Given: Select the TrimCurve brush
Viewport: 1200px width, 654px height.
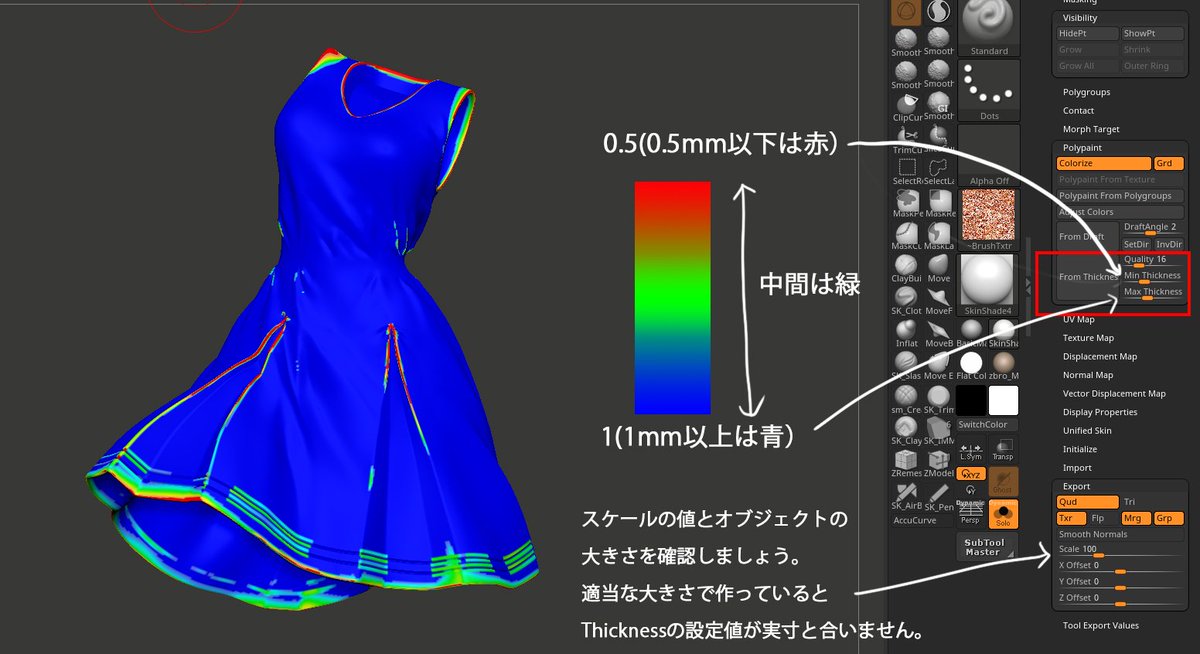Looking at the screenshot, I should 907,139.
